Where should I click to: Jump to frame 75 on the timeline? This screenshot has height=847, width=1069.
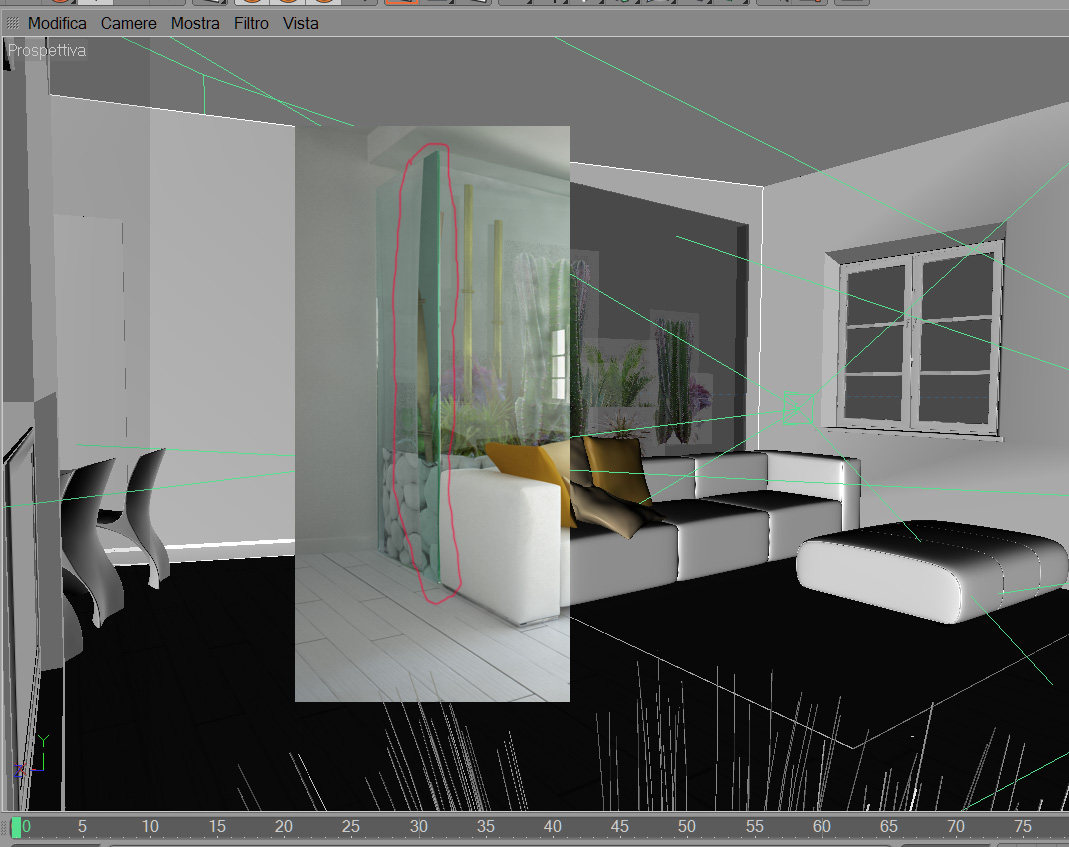pos(1023,827)
